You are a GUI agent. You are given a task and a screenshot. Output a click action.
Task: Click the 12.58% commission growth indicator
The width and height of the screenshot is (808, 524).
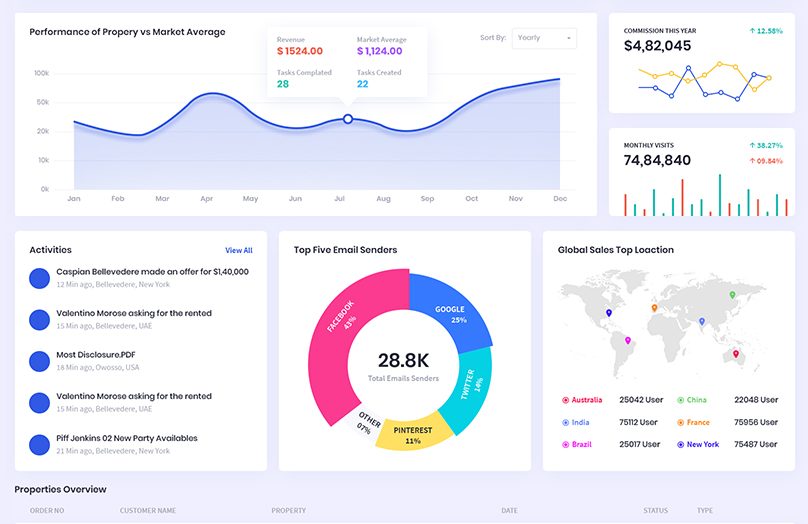pyautogui.click(x=766, y=31)
